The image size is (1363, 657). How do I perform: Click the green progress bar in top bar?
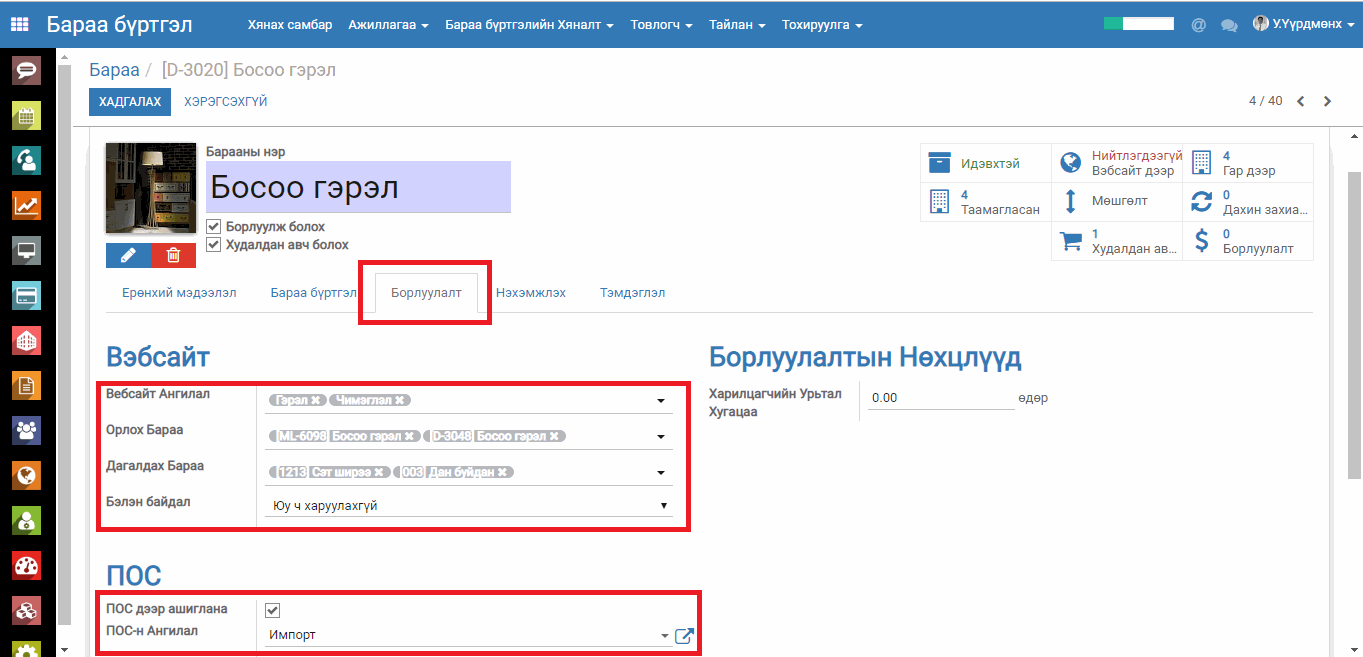1139,24
